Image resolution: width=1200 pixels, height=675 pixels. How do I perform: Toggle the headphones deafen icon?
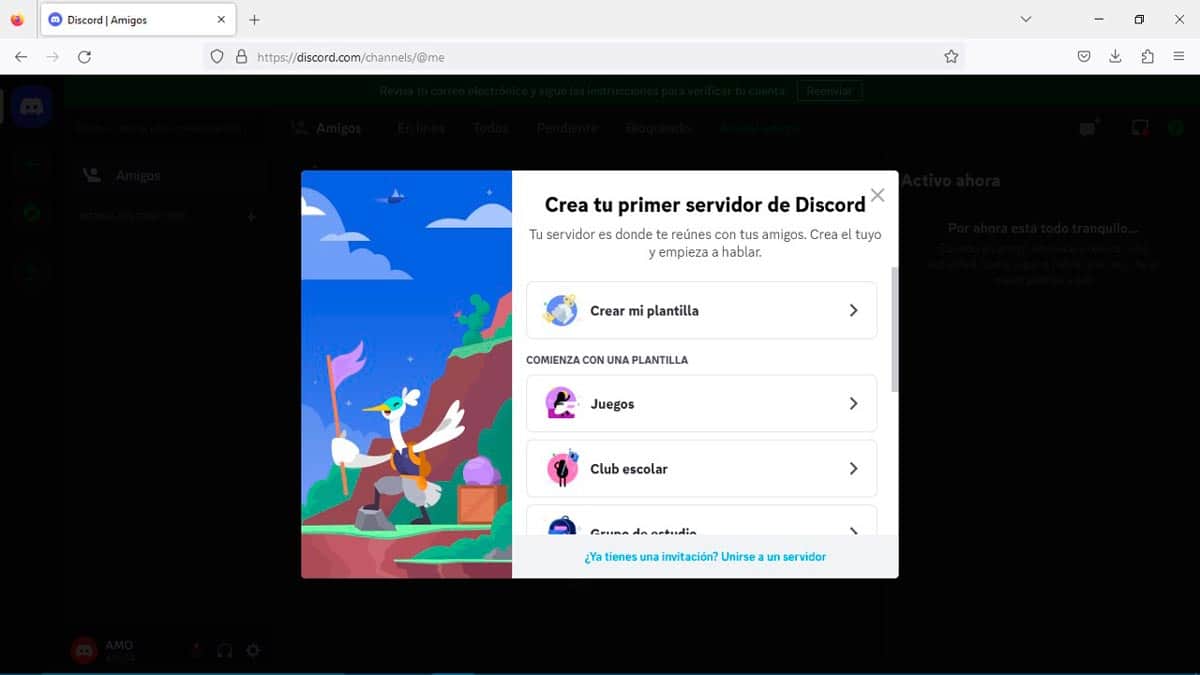(x=225, y=651)
